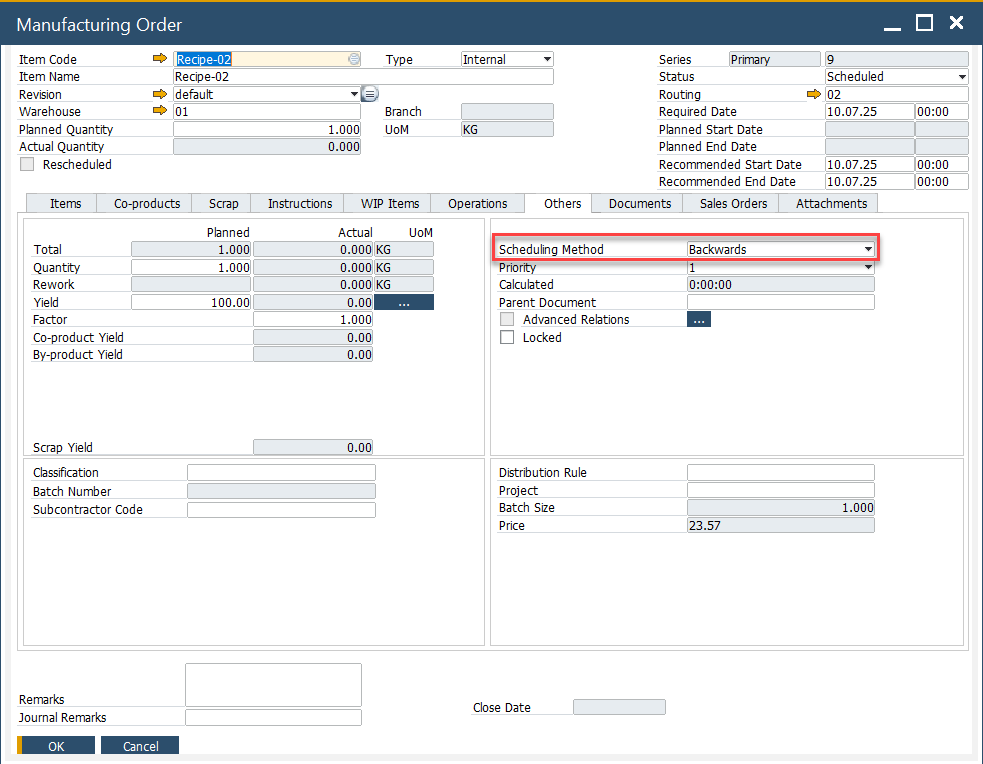The height and width of the screenshot is (764, 983).
Task: Open the Priority dropdown
Action: [x=868, y=267]
